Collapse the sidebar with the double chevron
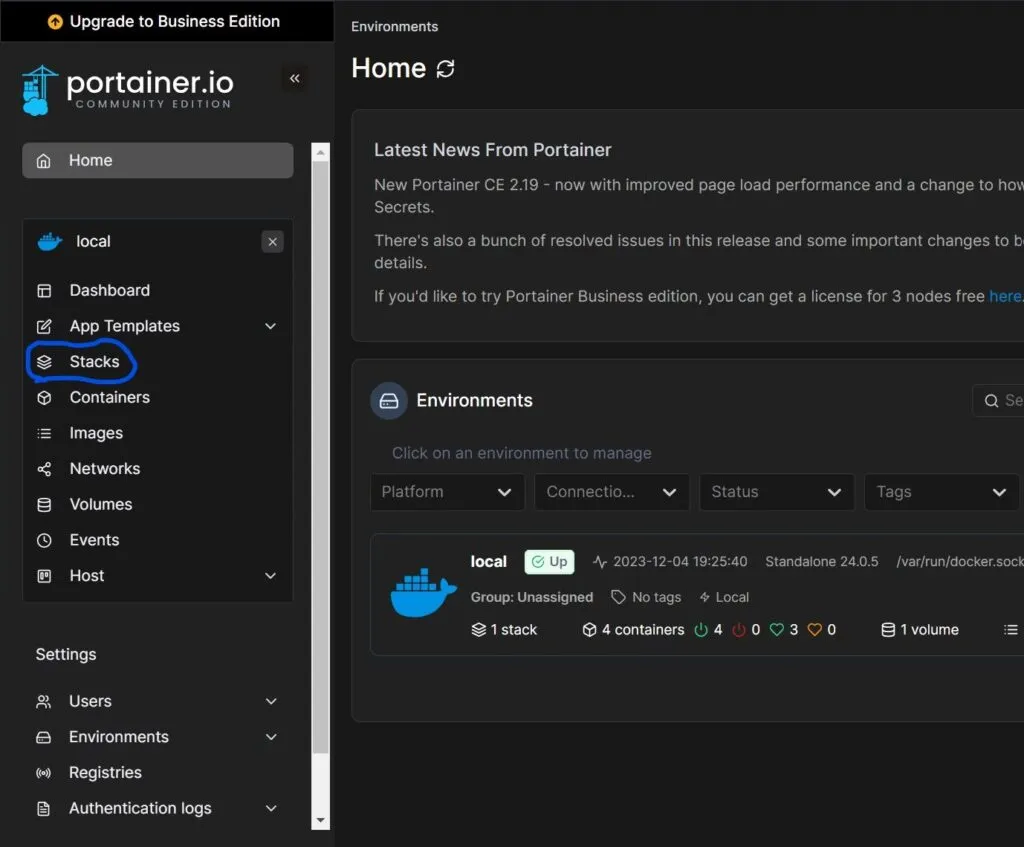 click(294, 78)
